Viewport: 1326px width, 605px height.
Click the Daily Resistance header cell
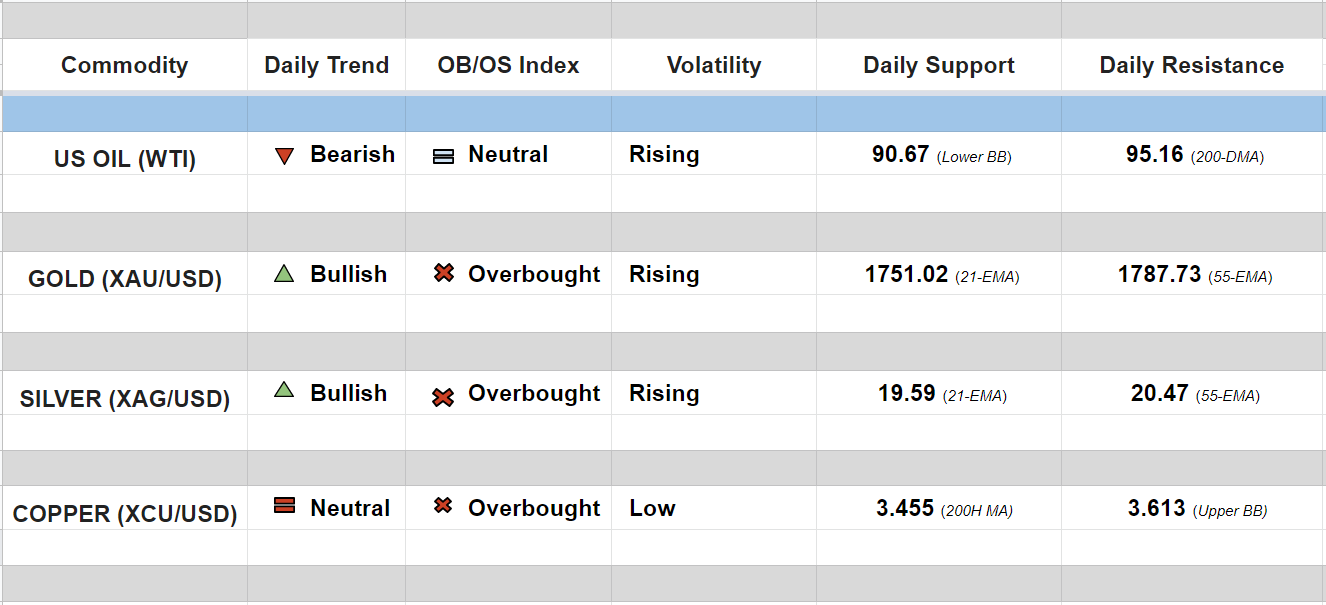click(x=1191, y=66)
